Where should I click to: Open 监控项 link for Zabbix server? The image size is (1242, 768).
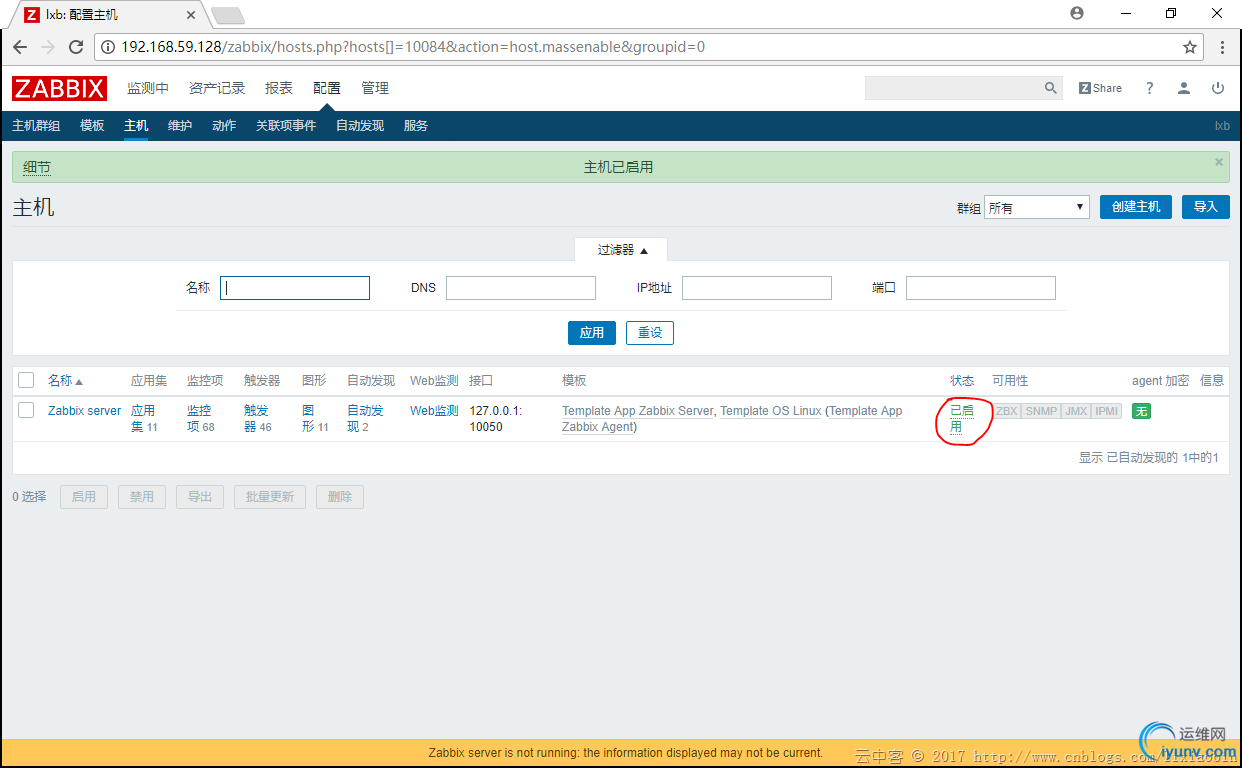coord(200,418)
